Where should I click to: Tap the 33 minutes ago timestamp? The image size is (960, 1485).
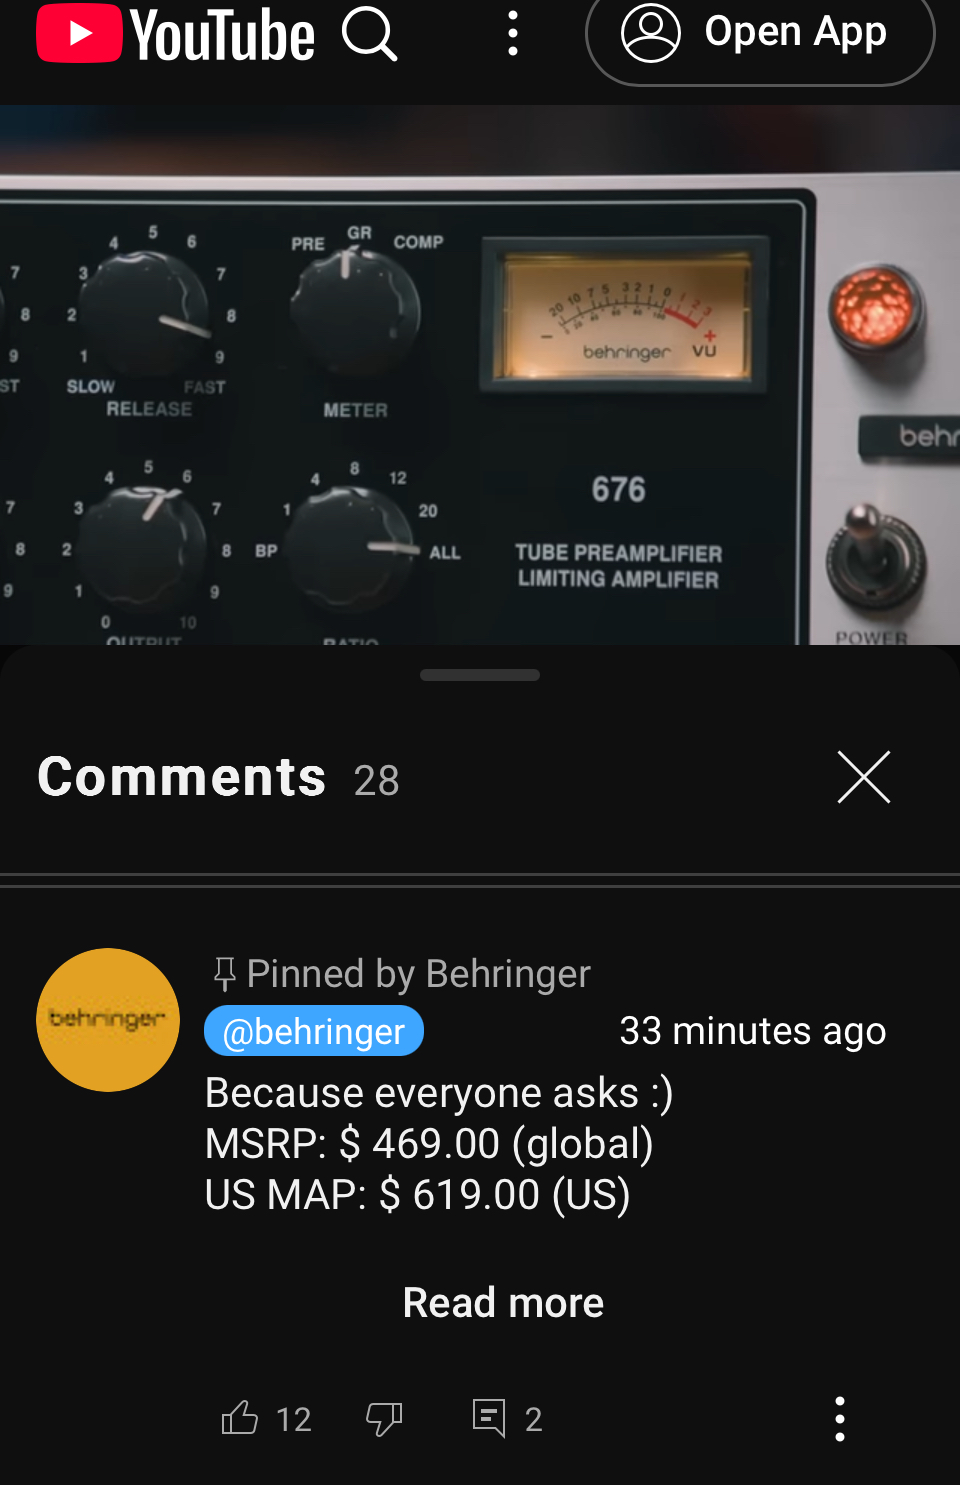pyautogui.click(x=753, y=1031)
